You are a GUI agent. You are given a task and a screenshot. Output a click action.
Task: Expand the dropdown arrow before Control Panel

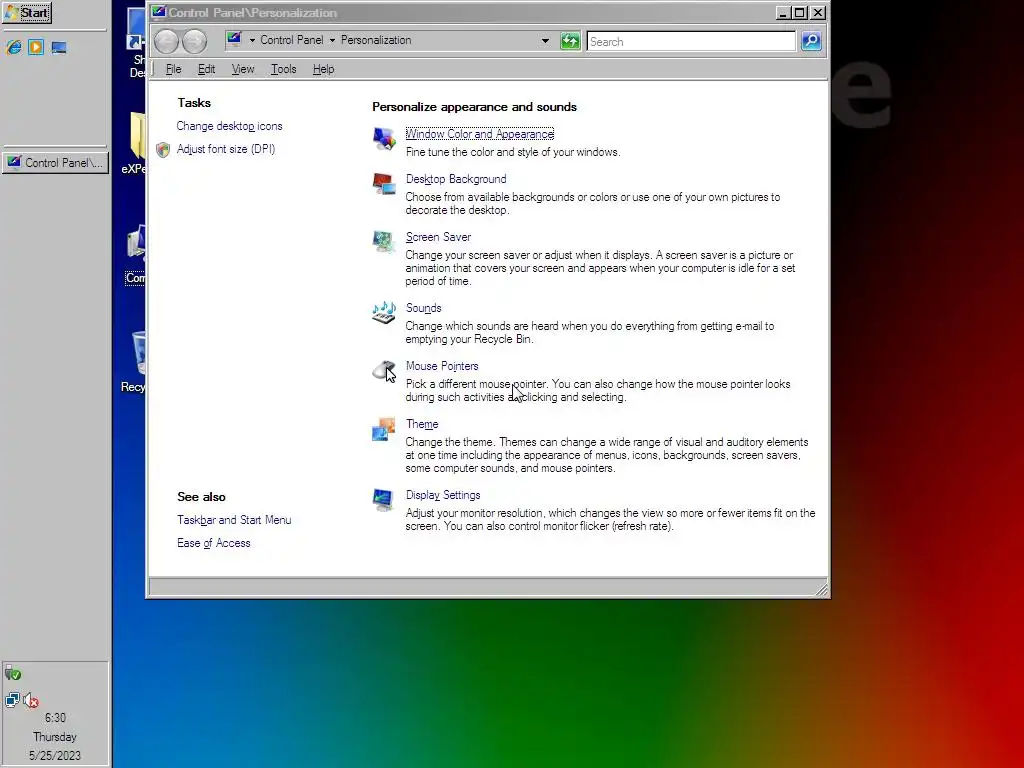tap(252, 40)
